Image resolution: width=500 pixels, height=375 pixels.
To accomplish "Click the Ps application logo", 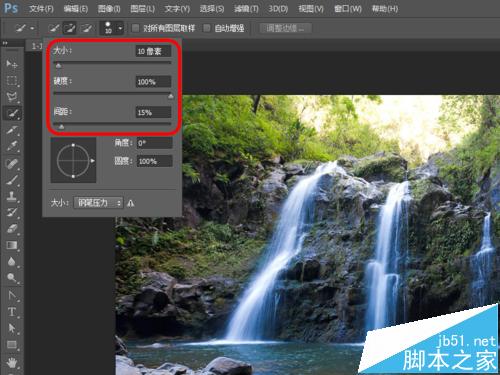I will point(11,8).
